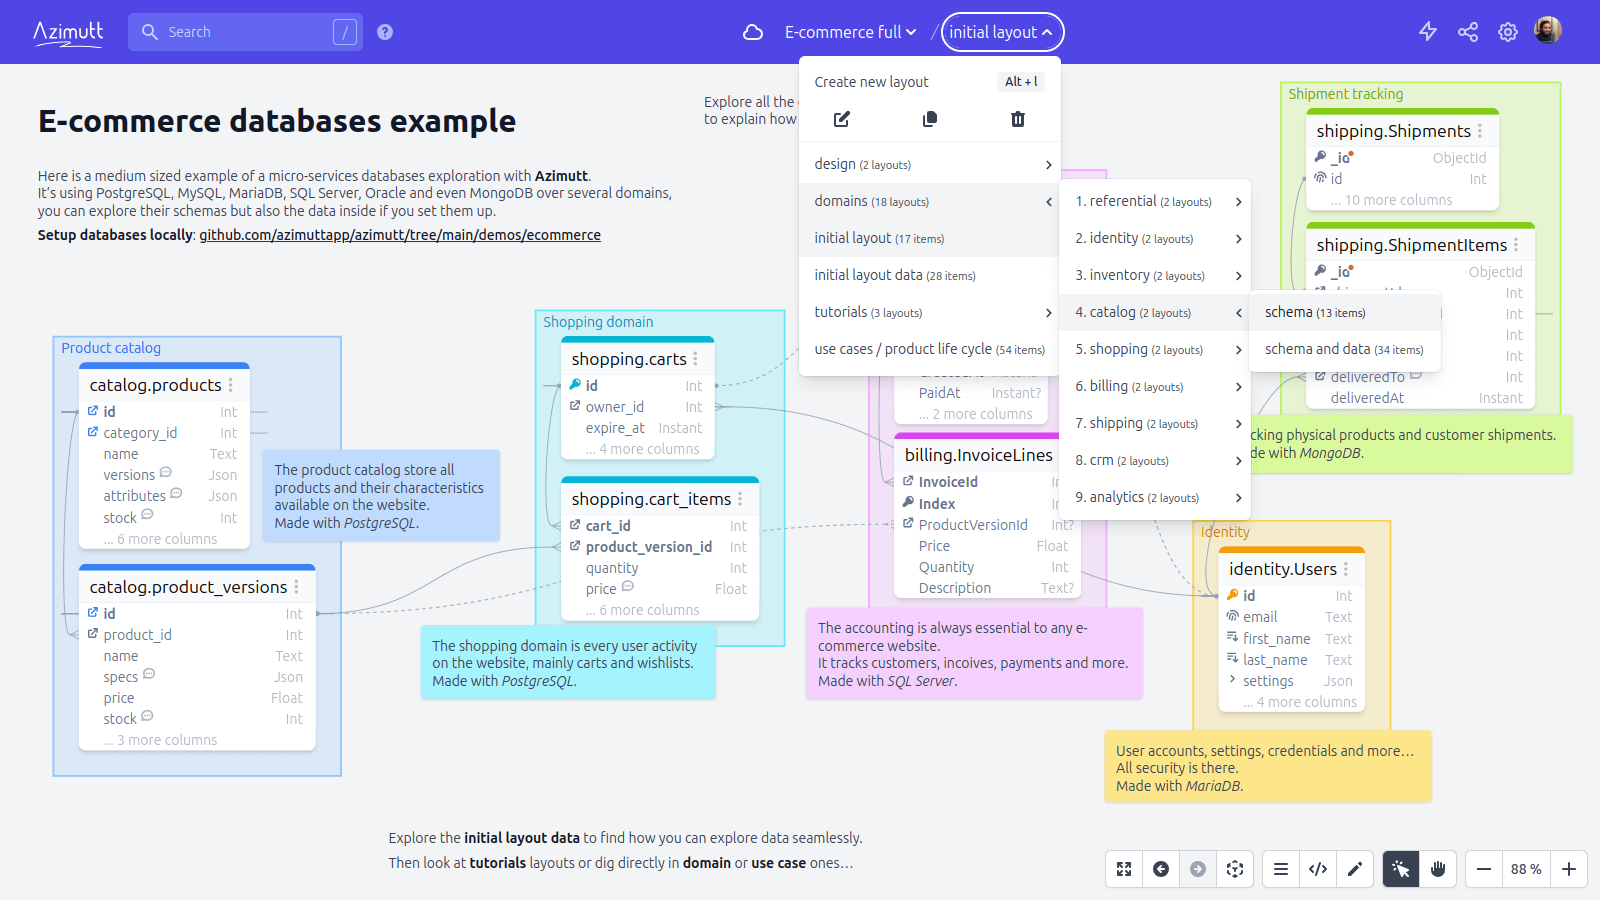Expand the tutorials layouts folder

pos(930,312)
